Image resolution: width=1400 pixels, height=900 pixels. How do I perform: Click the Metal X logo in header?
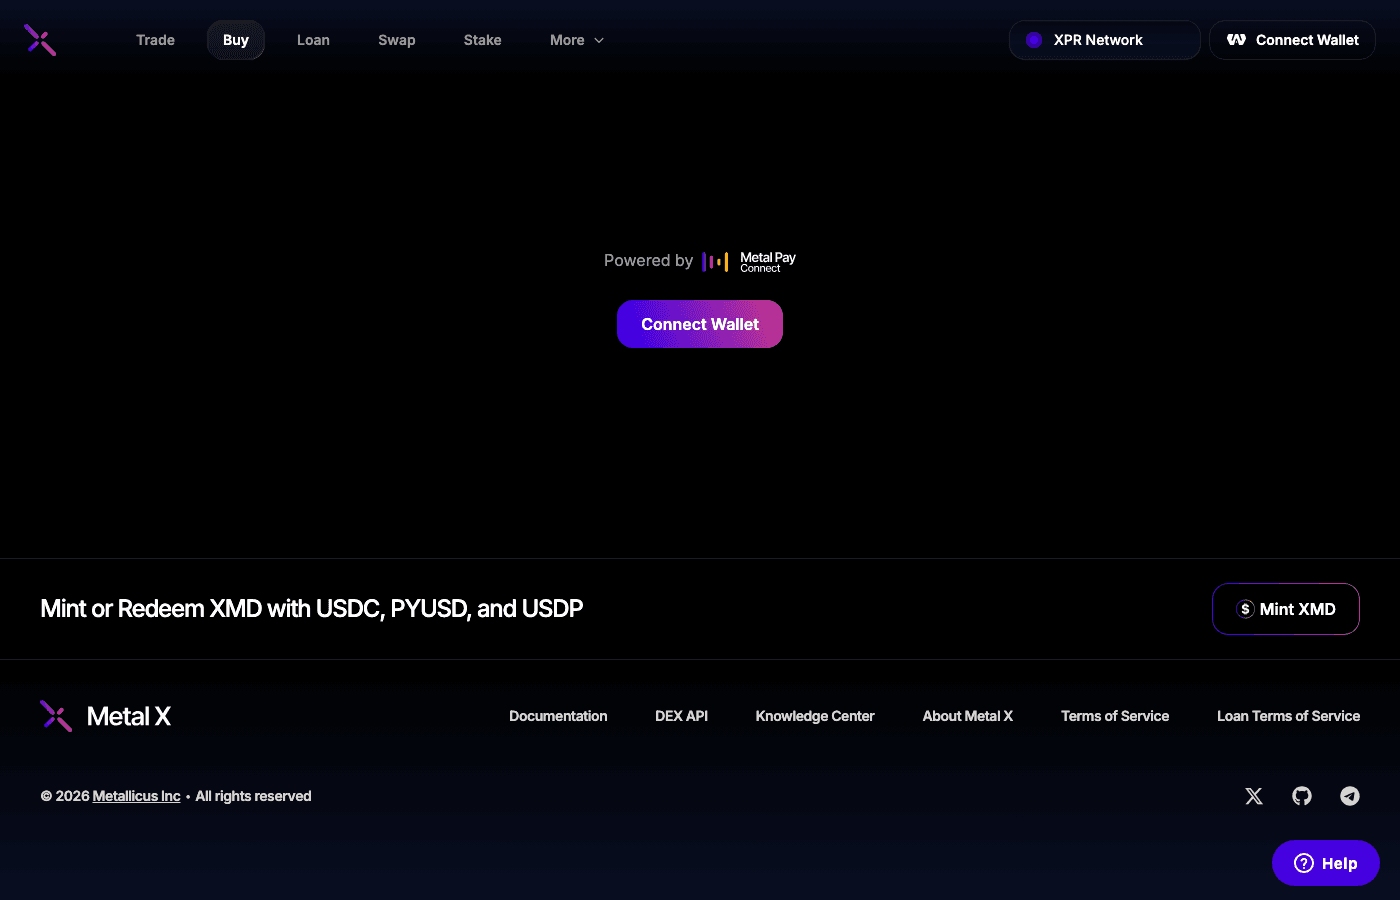pos(40,40)
